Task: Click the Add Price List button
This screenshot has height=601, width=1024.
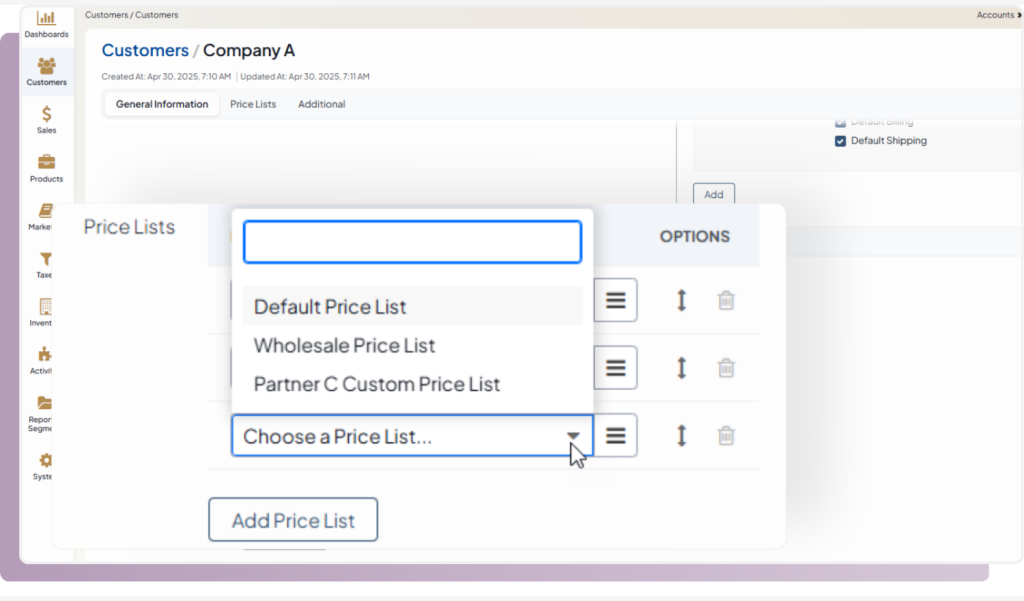Action: (293, 520)
